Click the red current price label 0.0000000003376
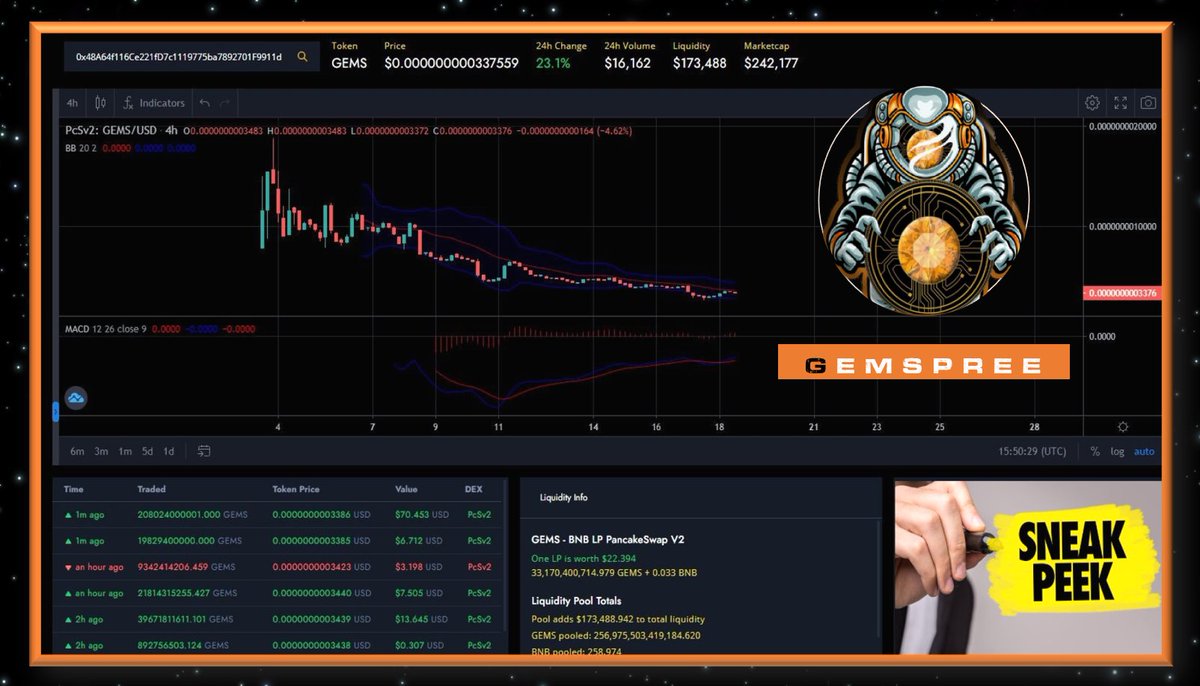This screenshot has width=1200, height=686. coord(1121,293)
